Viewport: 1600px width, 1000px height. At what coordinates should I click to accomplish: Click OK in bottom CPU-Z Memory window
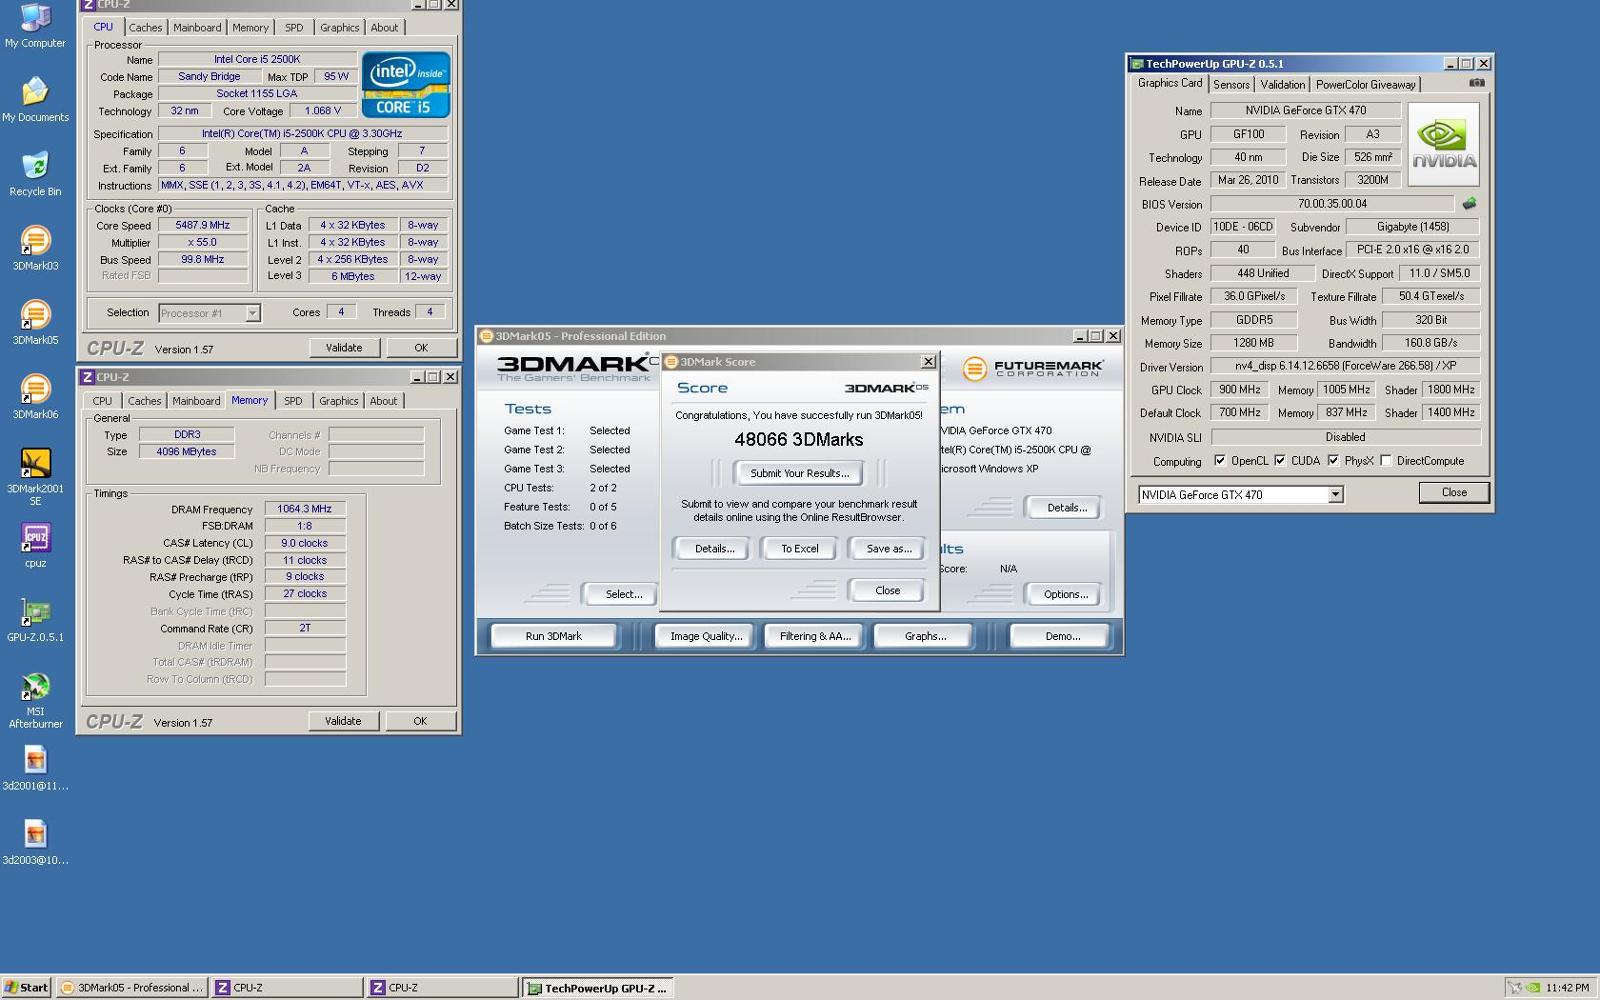coord(420,720)
